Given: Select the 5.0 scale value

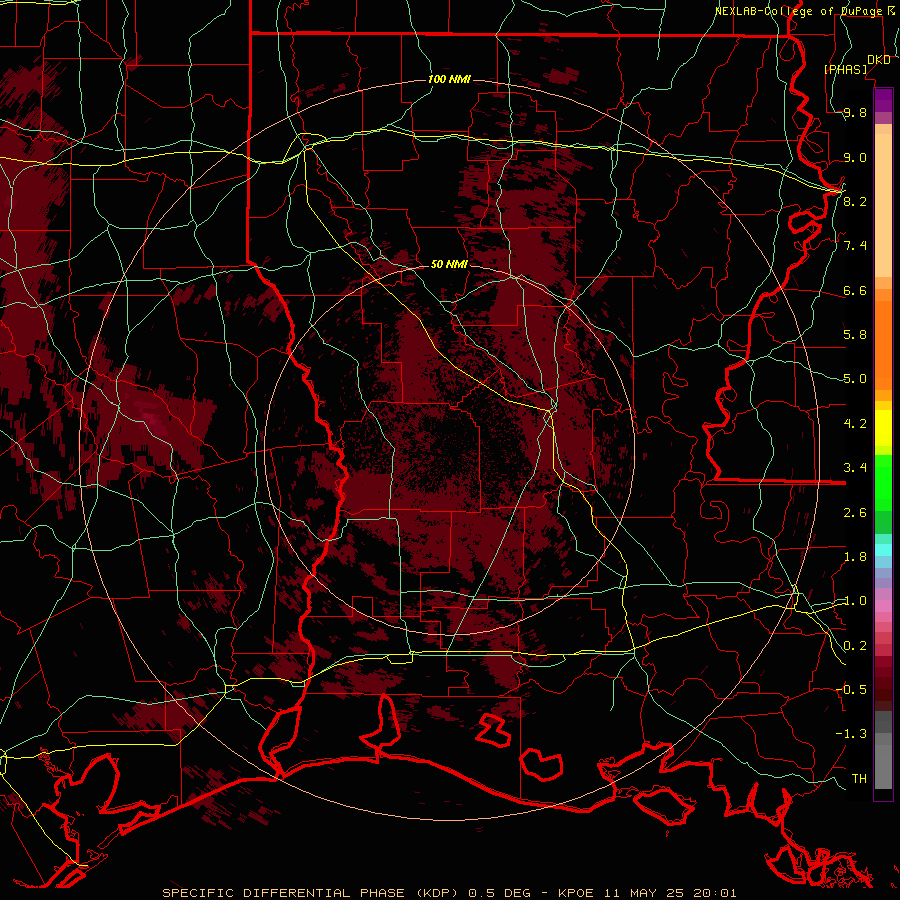Looking at the screenshot, I should click(855, 379).
